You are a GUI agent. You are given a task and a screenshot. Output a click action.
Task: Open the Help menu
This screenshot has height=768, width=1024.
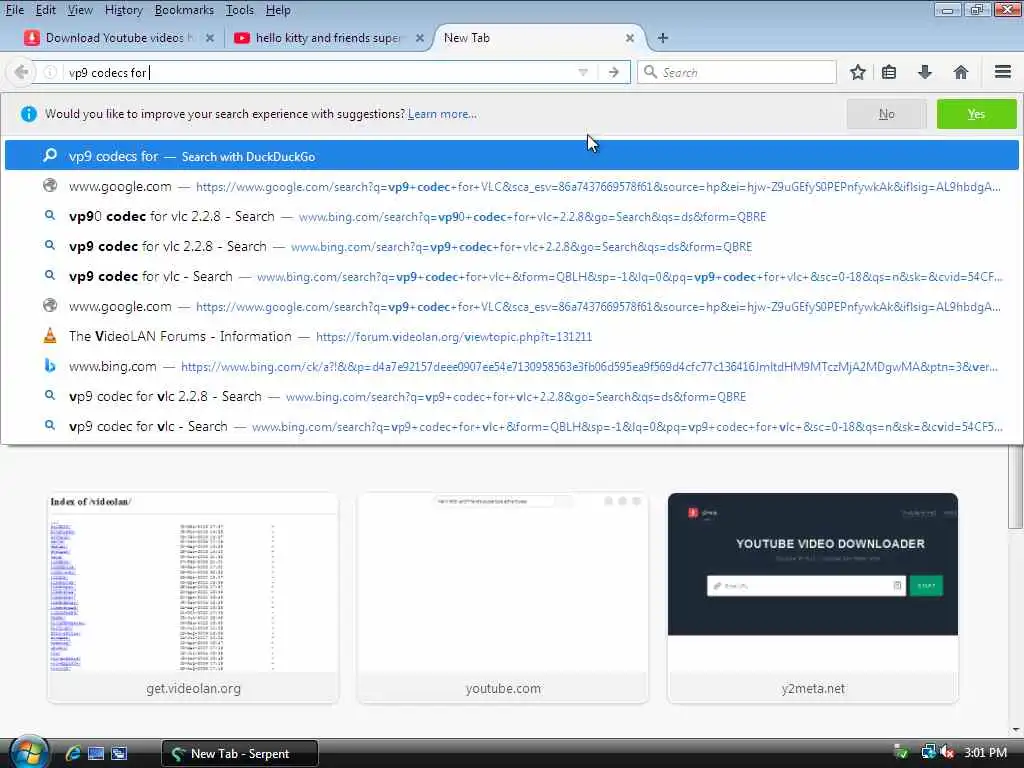coord(278,10)
